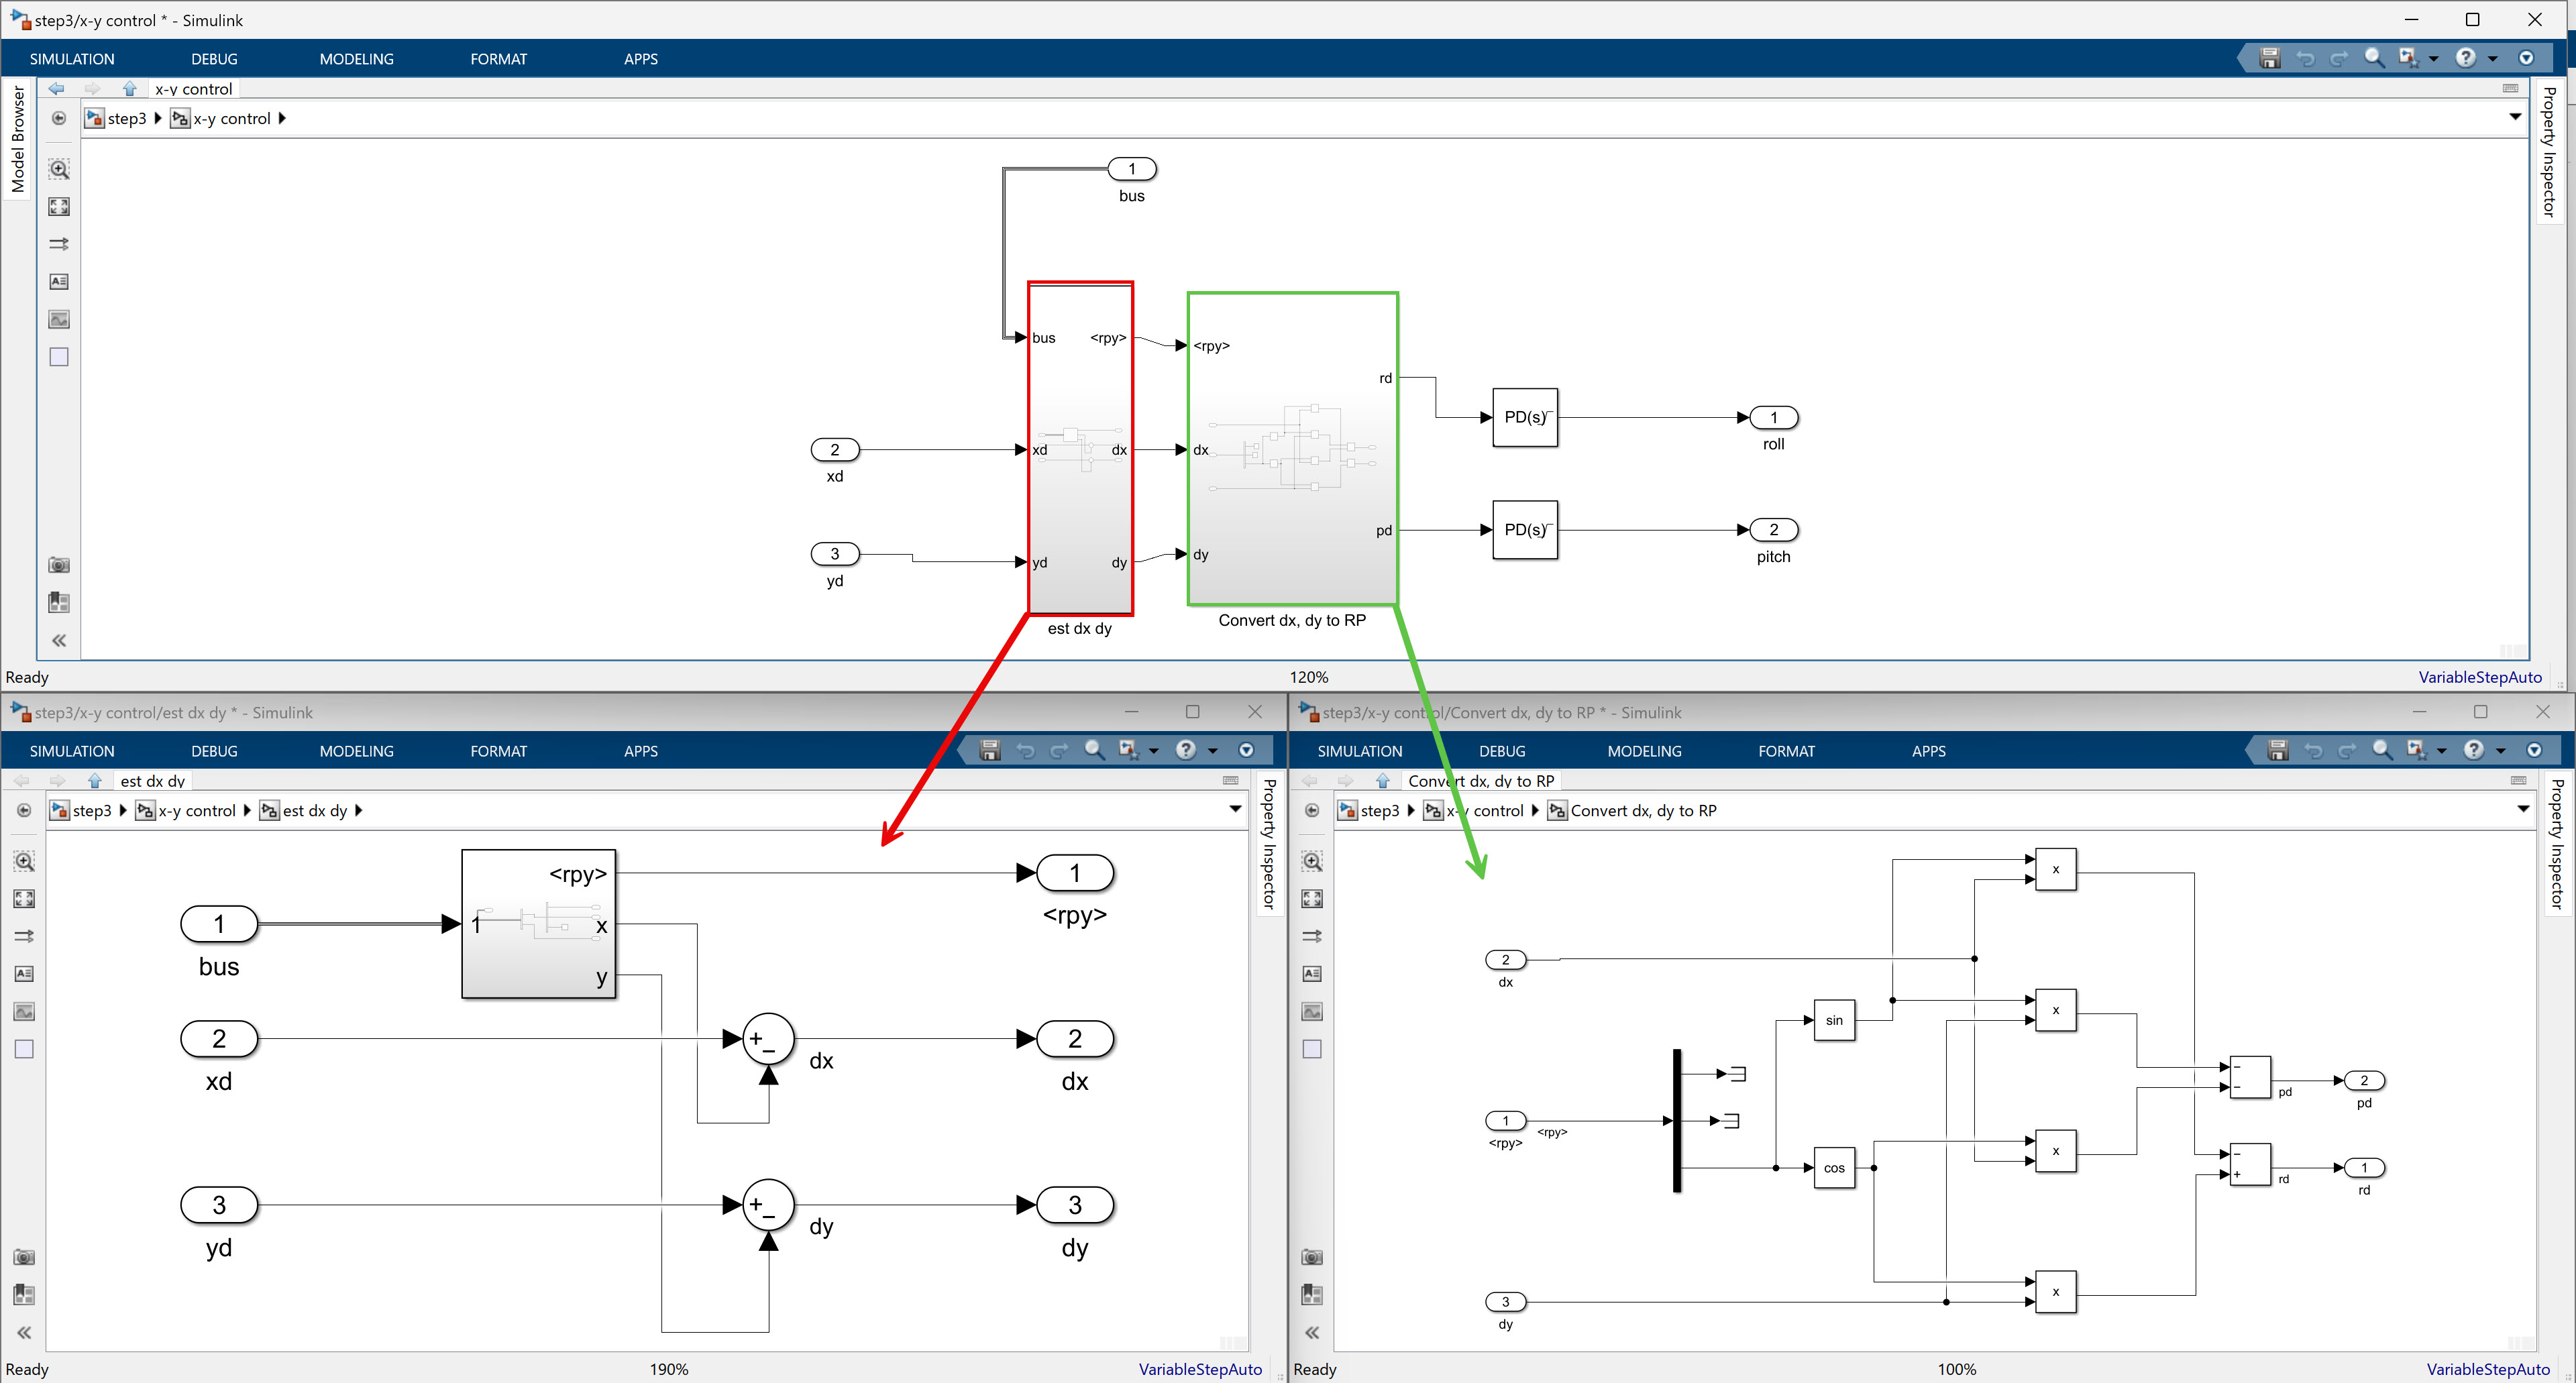
Task: Open DEBUG tab in x-y control window
Action: pos(214,59)
